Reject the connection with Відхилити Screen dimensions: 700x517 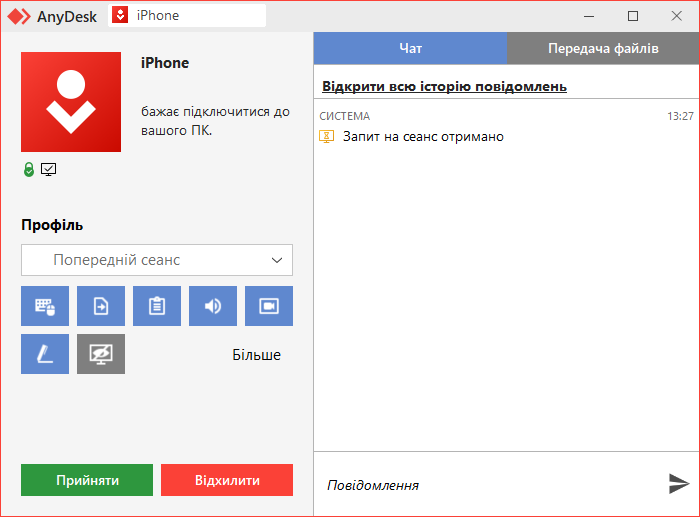pos(227,480)
